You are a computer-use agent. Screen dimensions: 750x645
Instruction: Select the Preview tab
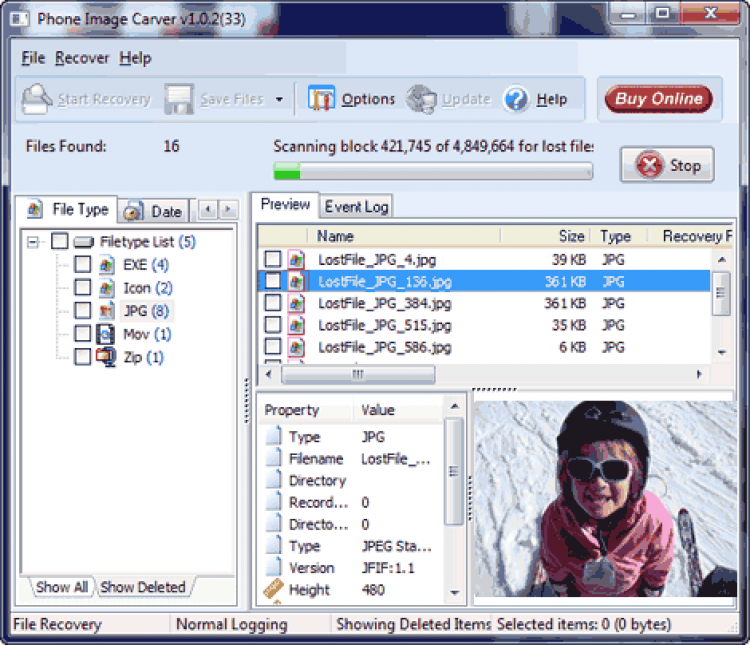coord(285,205)
